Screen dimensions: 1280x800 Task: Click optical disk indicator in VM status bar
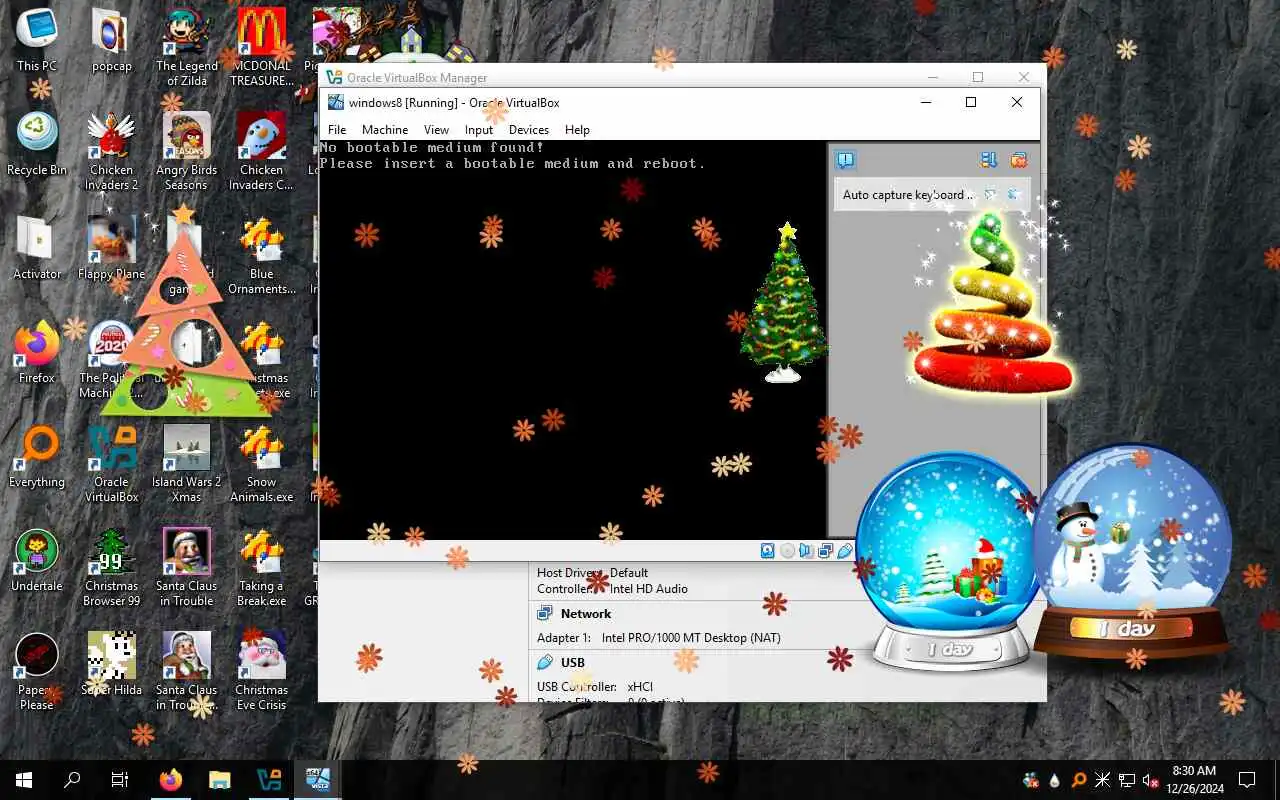pos(787,551)
